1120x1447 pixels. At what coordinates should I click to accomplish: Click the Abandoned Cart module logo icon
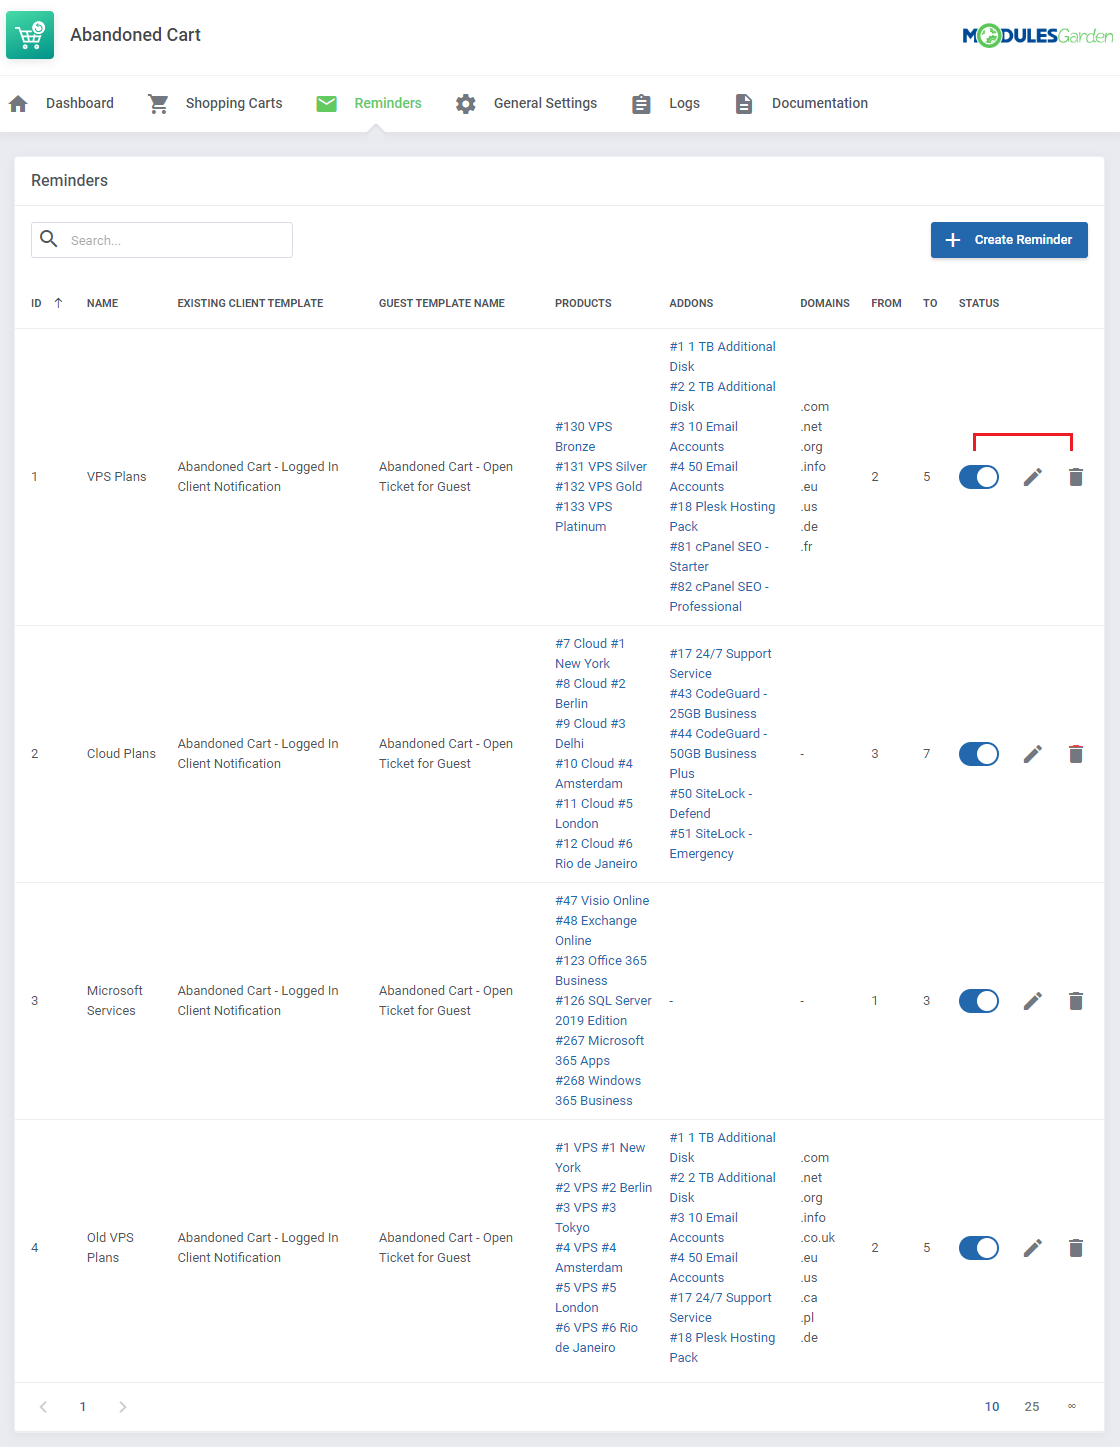(x=30, y=35)
